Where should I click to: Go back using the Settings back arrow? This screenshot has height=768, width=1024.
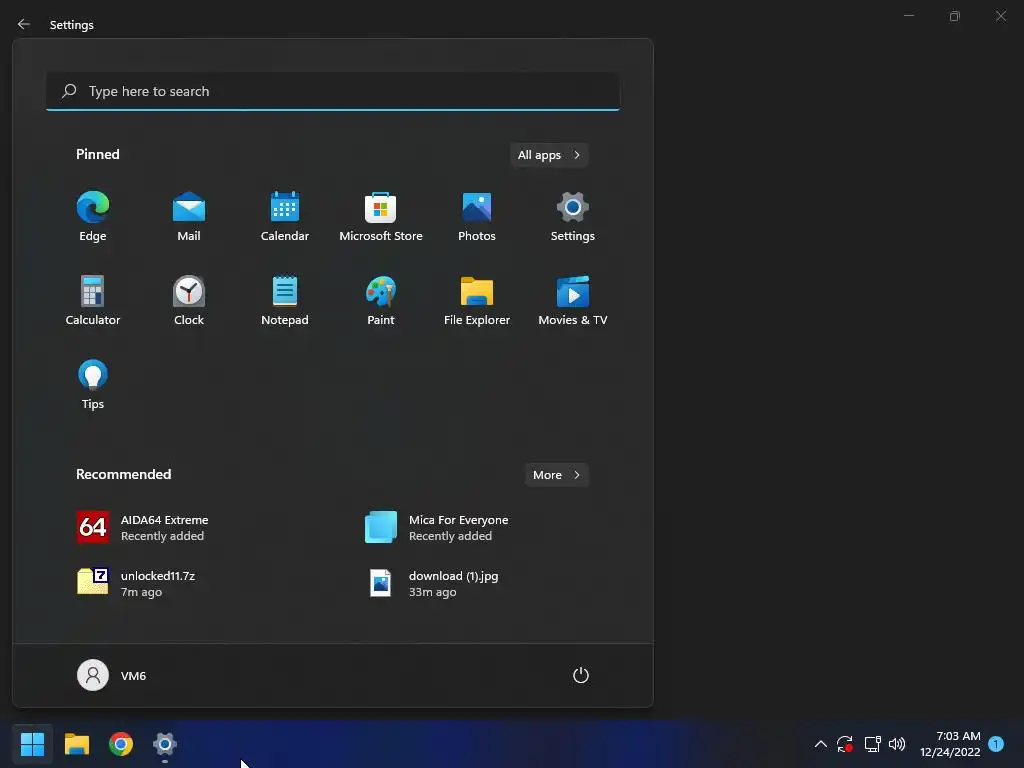(x=24, y=24)
